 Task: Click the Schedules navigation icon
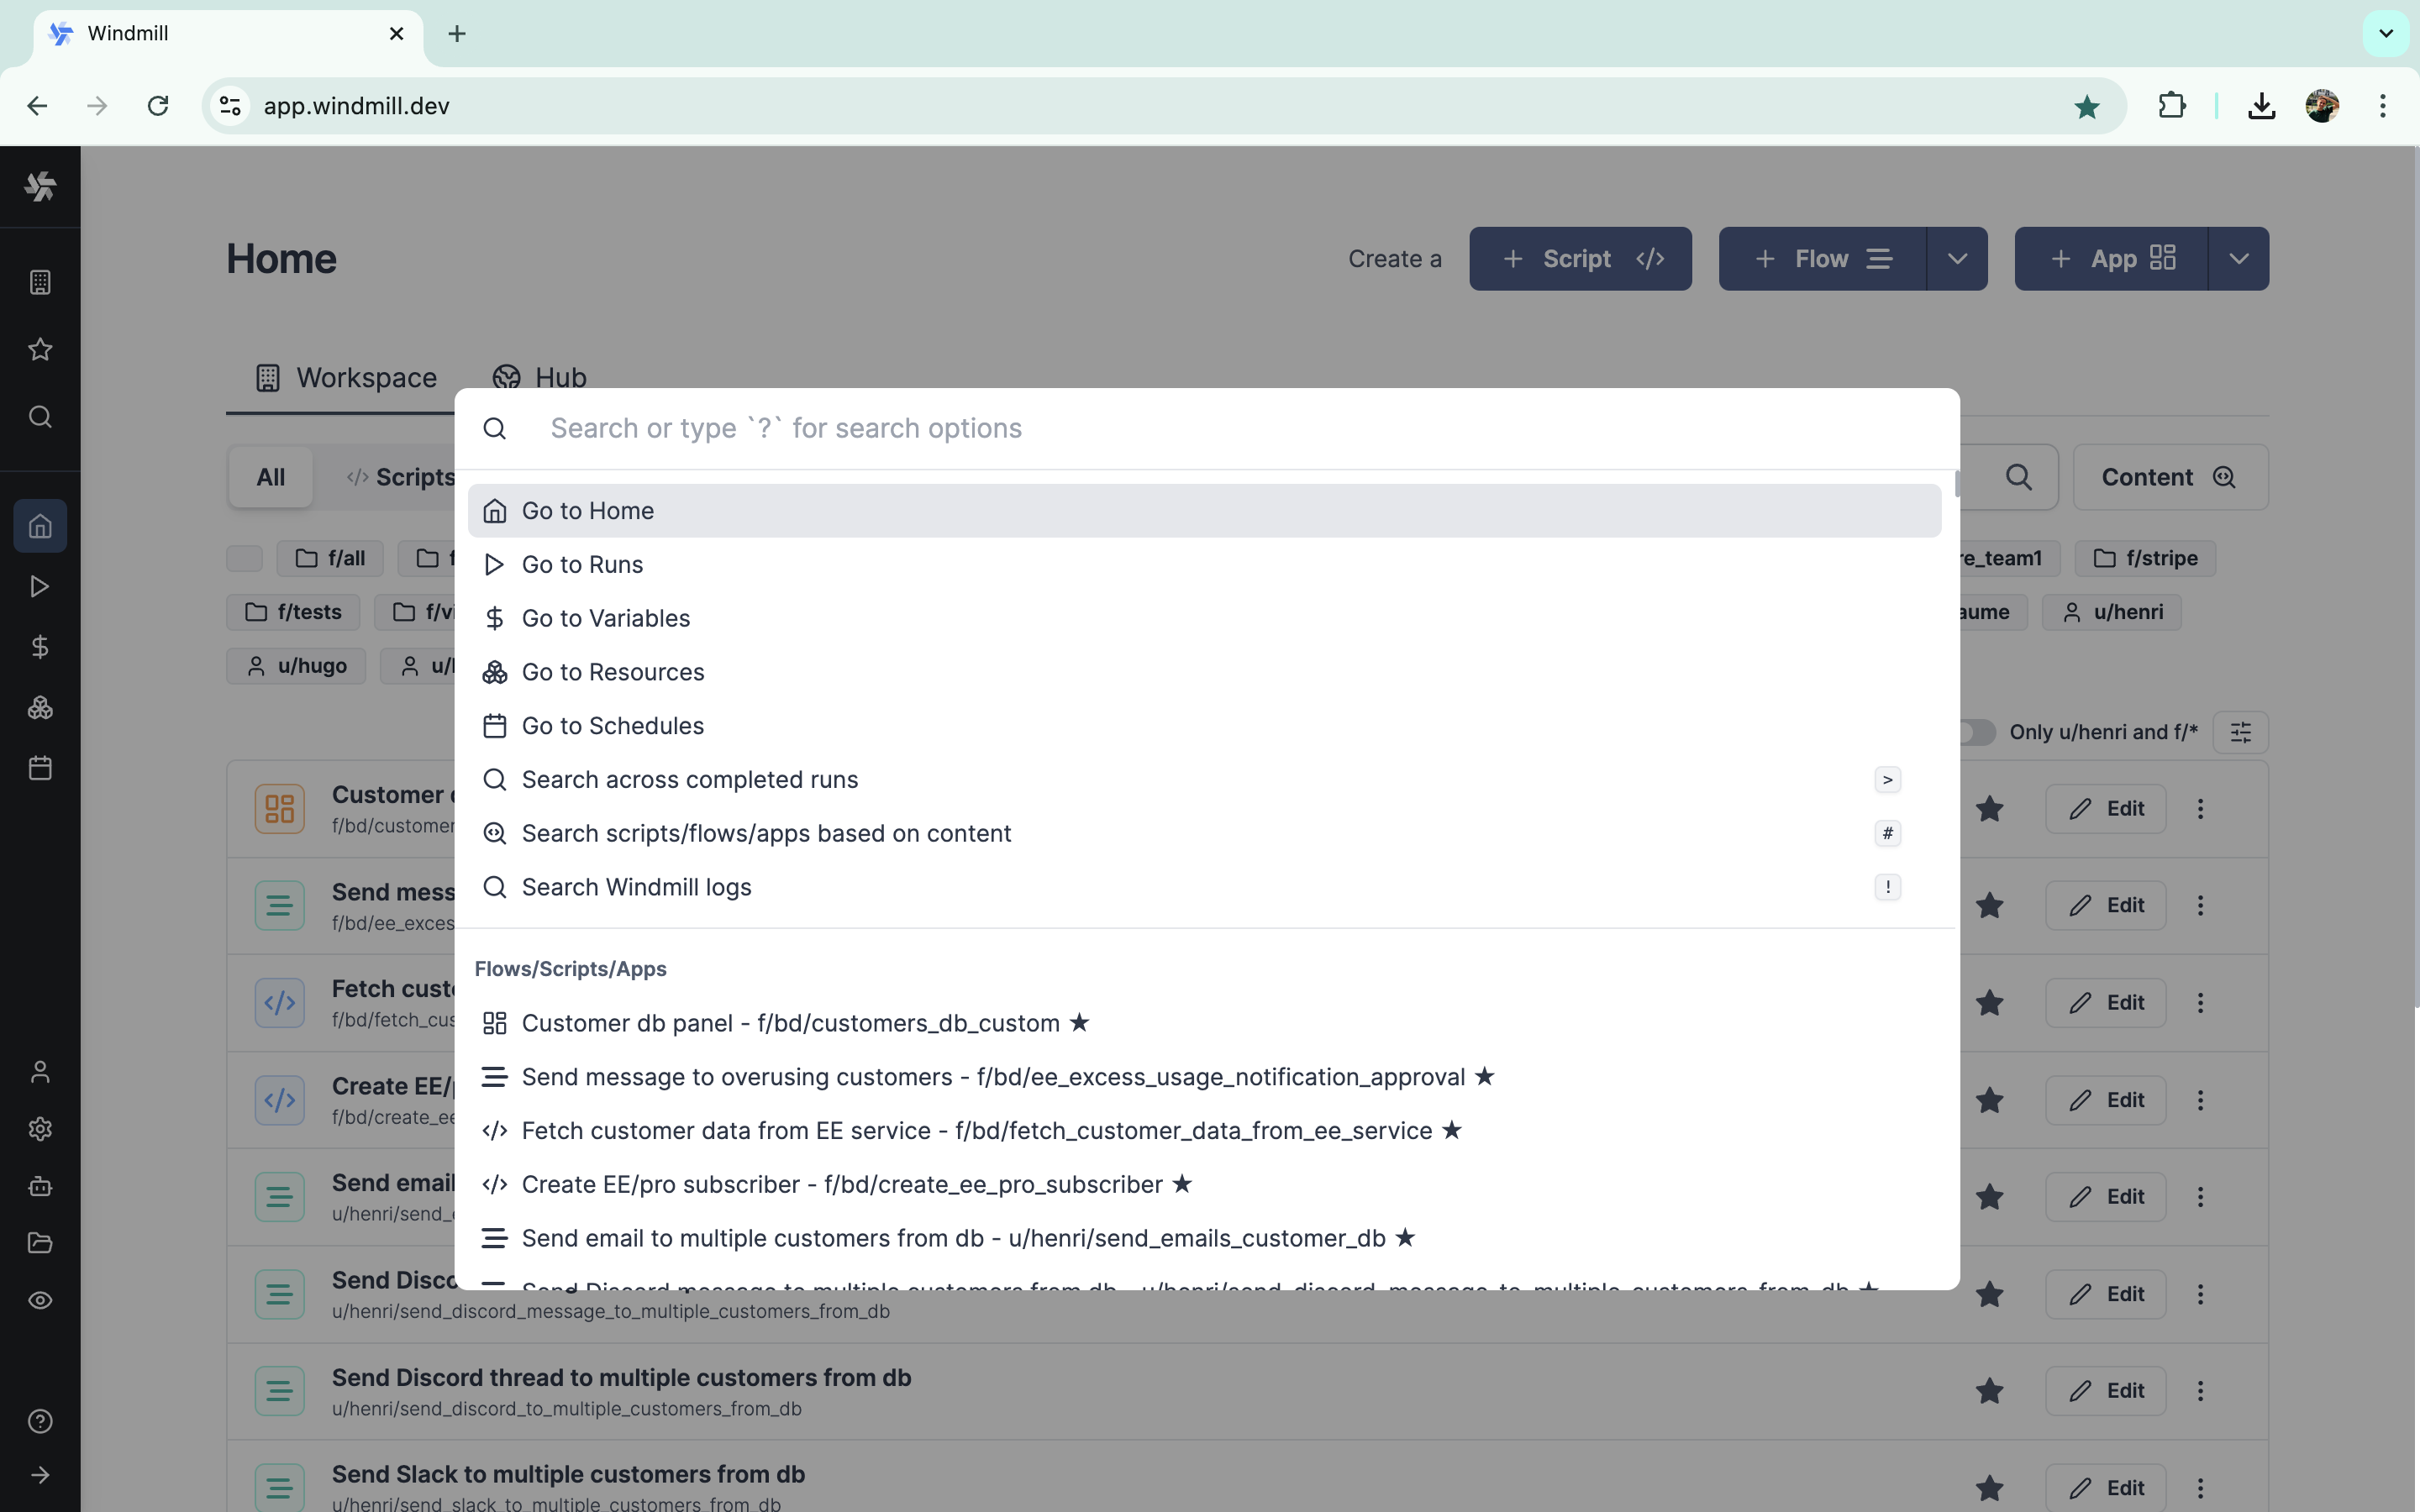coord(40,766)
